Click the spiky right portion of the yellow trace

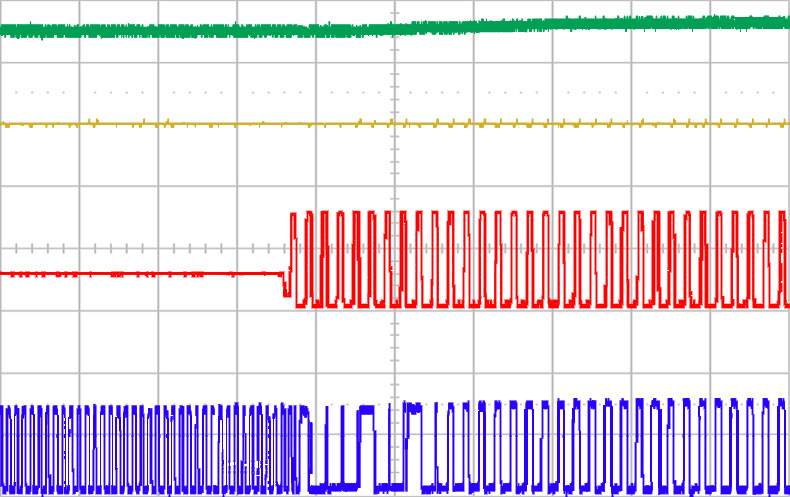coord(650,124)
